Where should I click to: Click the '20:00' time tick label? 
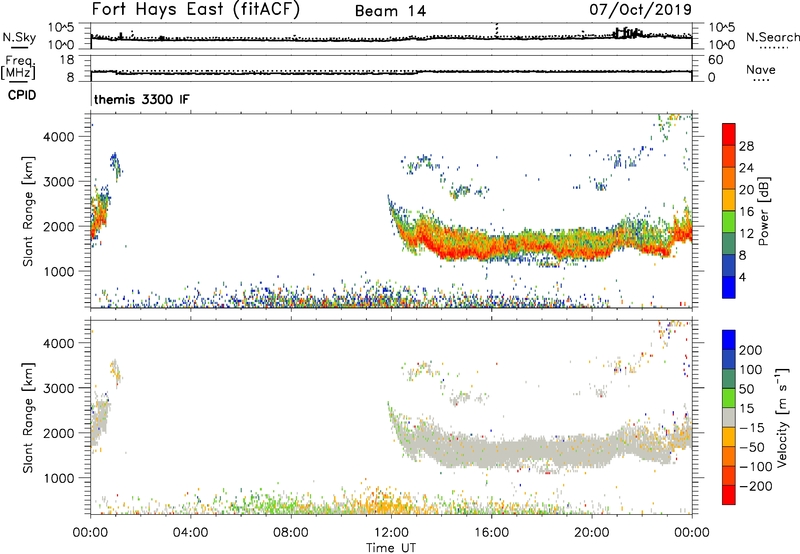(591, 533)
